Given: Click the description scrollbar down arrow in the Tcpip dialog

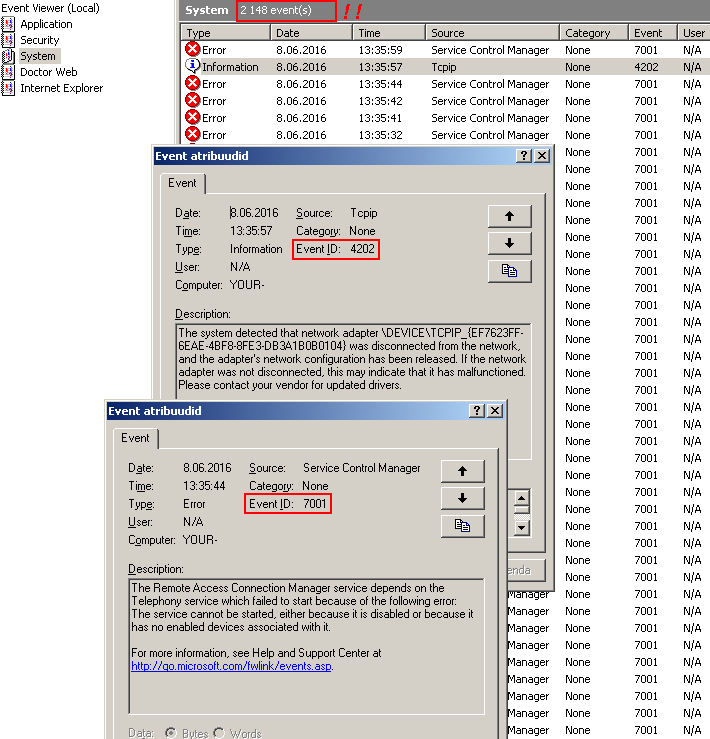Looking at the screenshot, I should (x=521, y=528).
